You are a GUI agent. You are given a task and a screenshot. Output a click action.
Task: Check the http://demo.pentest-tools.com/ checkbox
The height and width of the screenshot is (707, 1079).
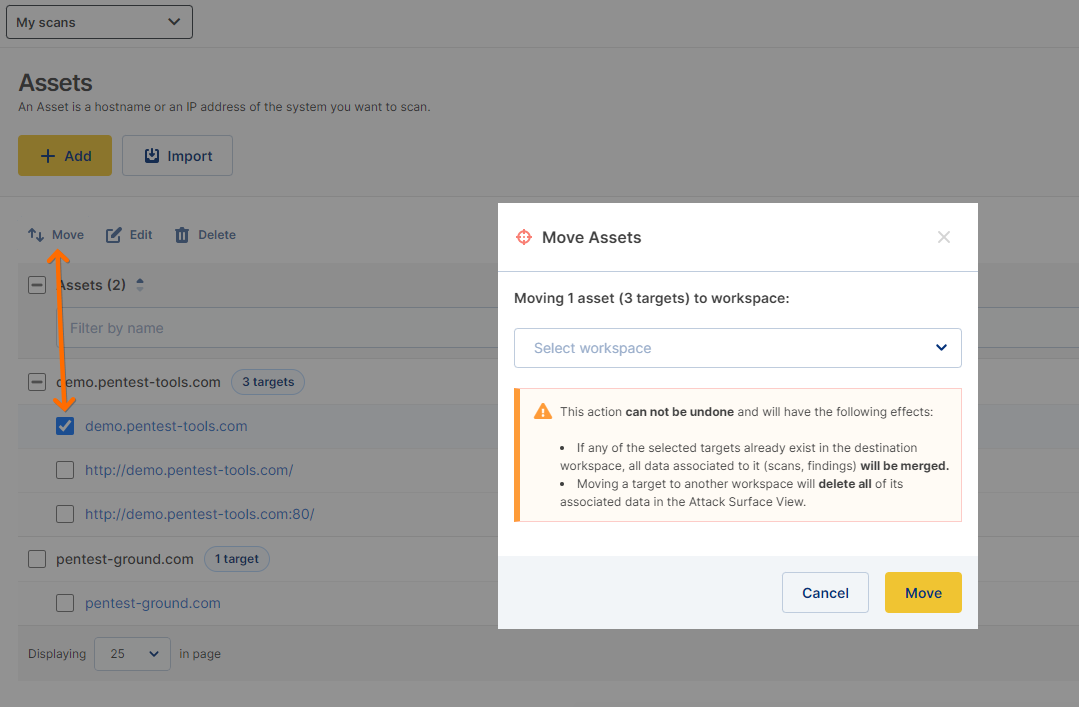(65, 470)
